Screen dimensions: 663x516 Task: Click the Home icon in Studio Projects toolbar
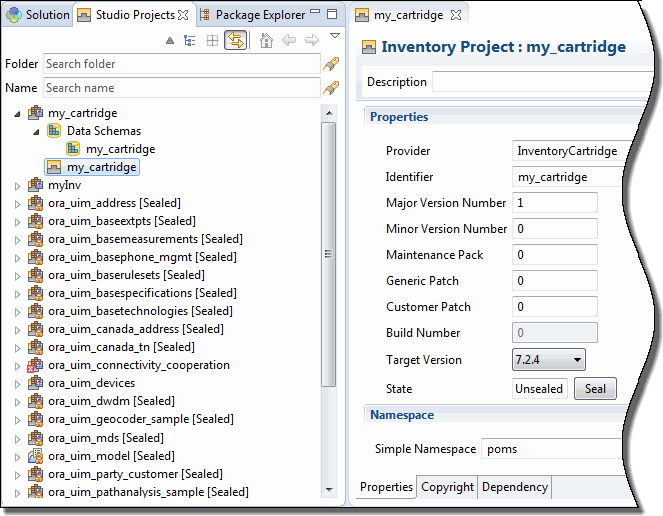coord(266,41)
